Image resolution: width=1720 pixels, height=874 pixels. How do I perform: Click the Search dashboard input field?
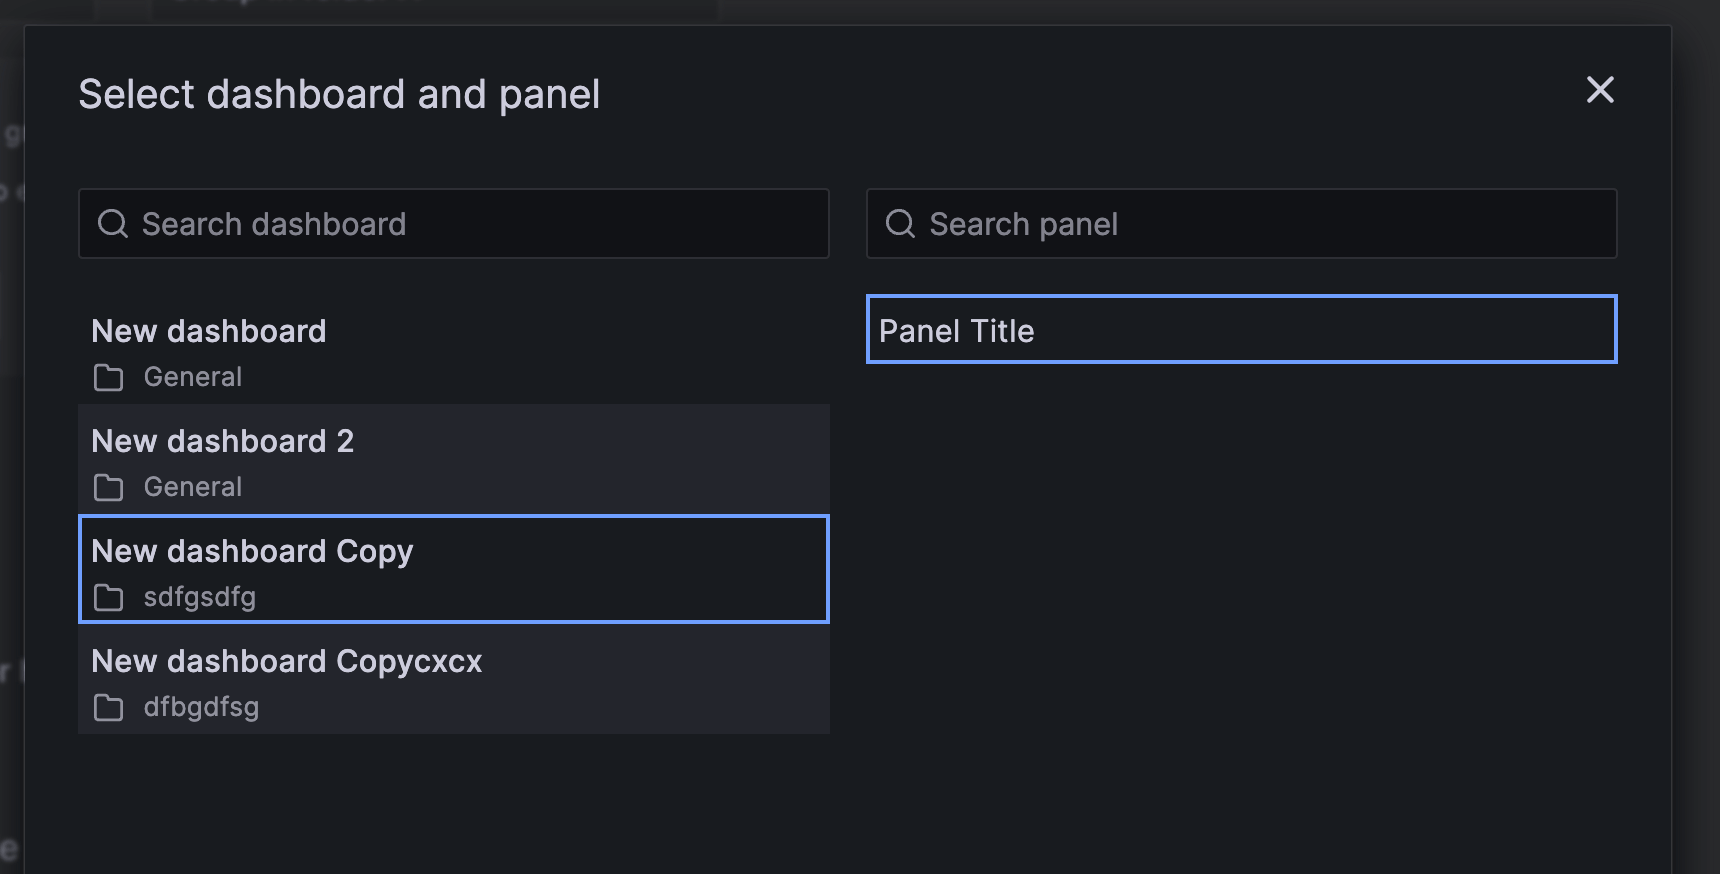454,224
